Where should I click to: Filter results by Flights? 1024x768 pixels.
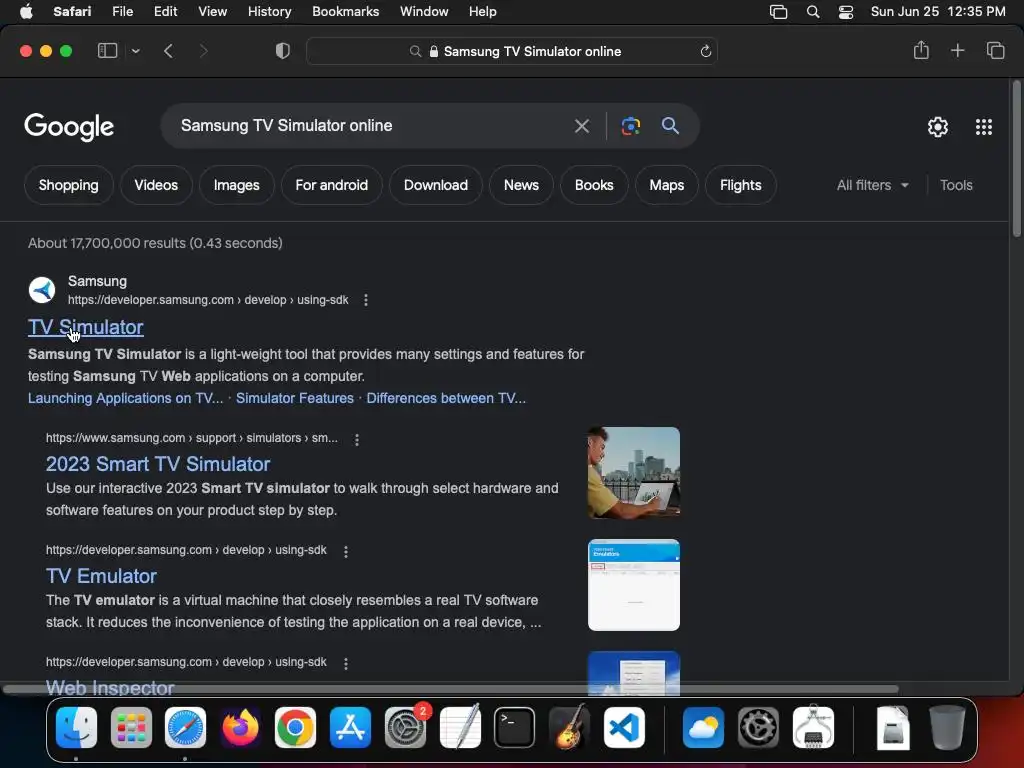point(741,185)
